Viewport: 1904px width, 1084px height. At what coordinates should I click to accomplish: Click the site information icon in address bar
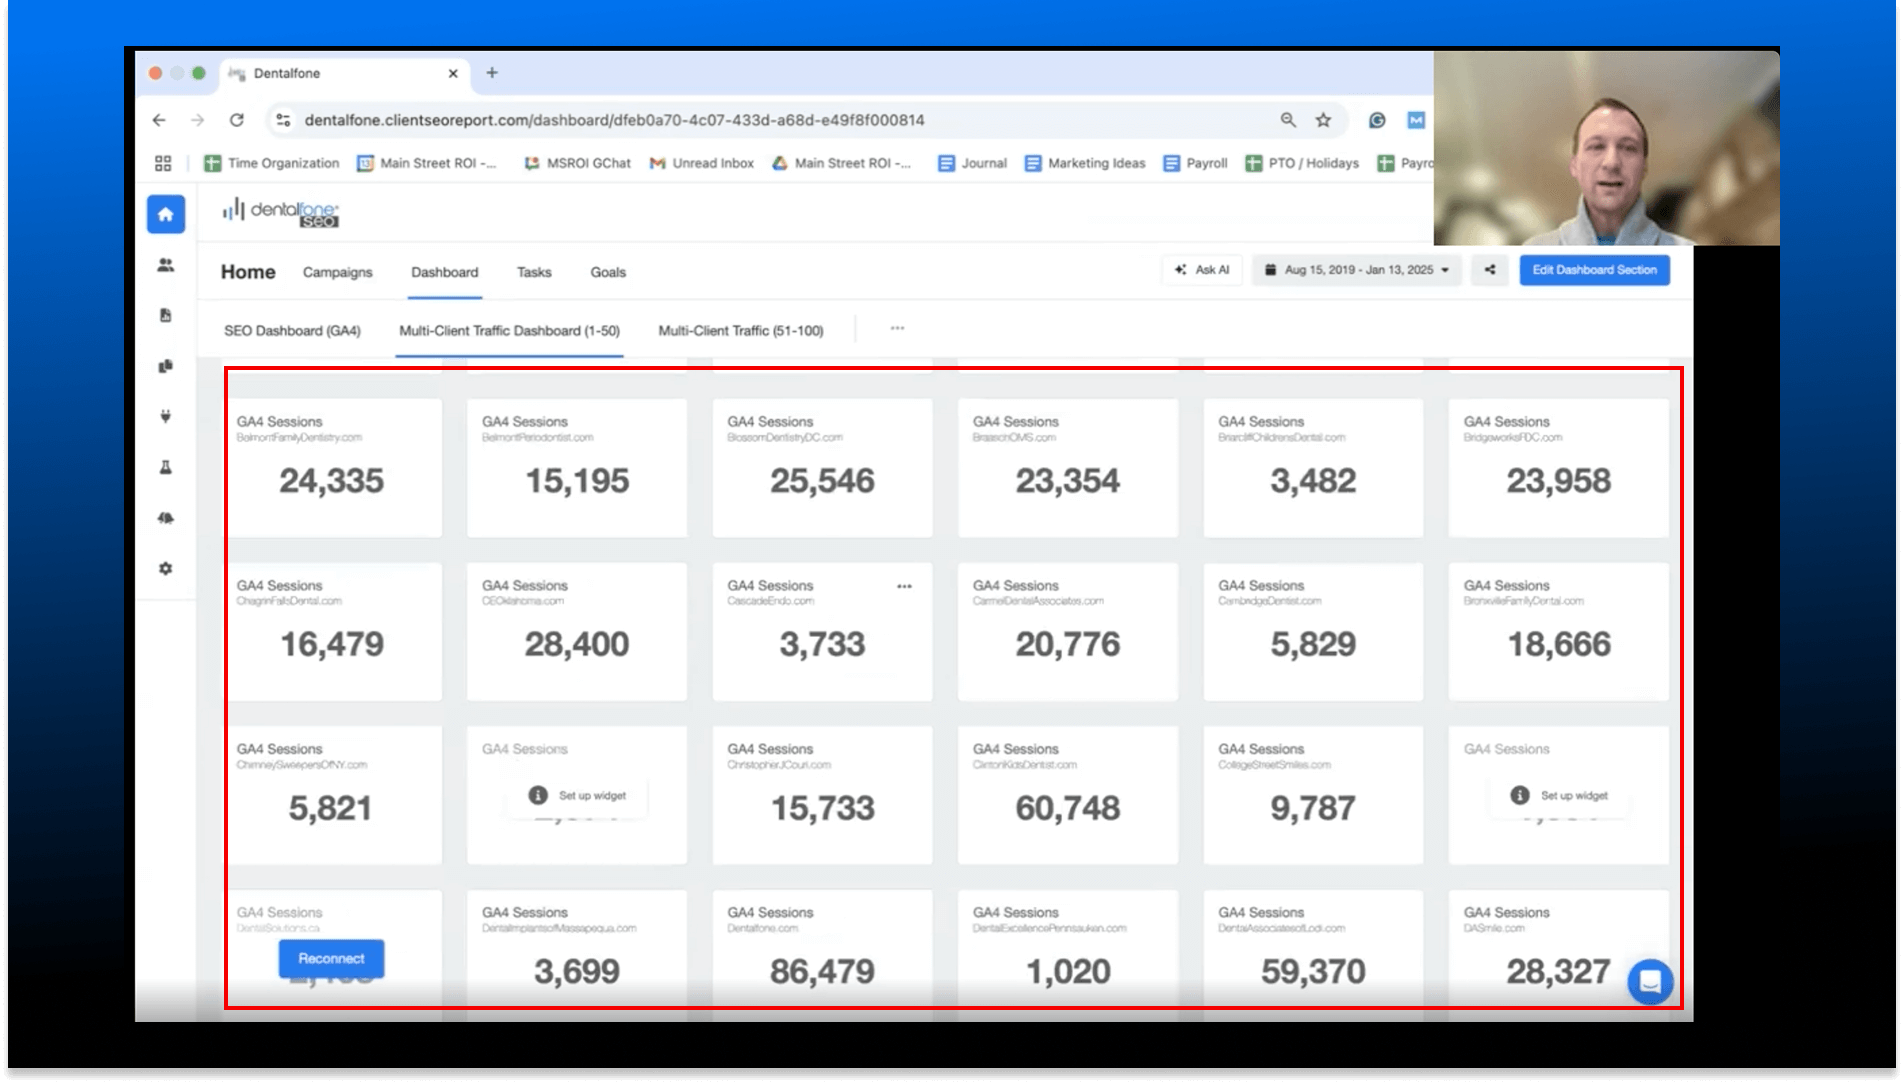[x=283, y=120]
